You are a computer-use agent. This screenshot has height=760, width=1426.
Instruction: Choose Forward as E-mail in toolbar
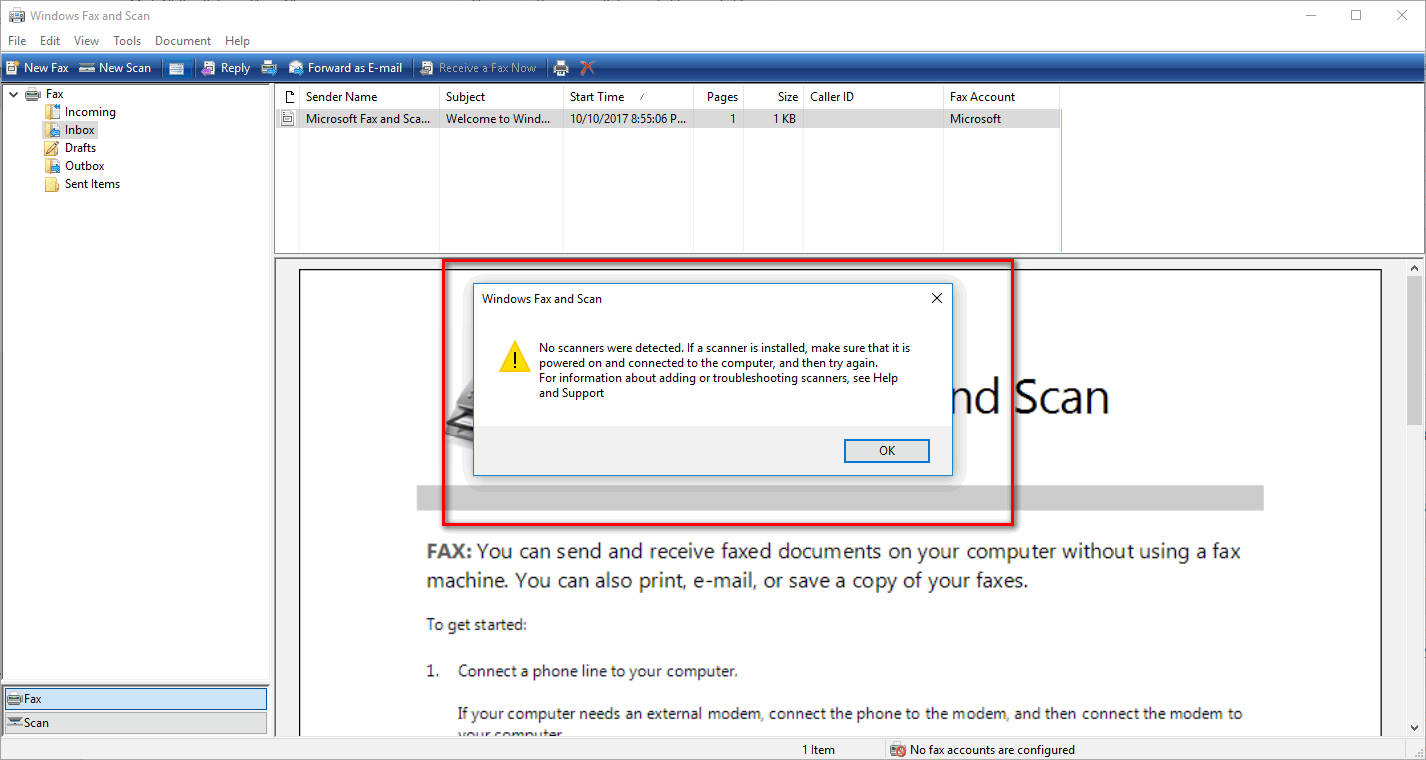(x=345, y=68)
